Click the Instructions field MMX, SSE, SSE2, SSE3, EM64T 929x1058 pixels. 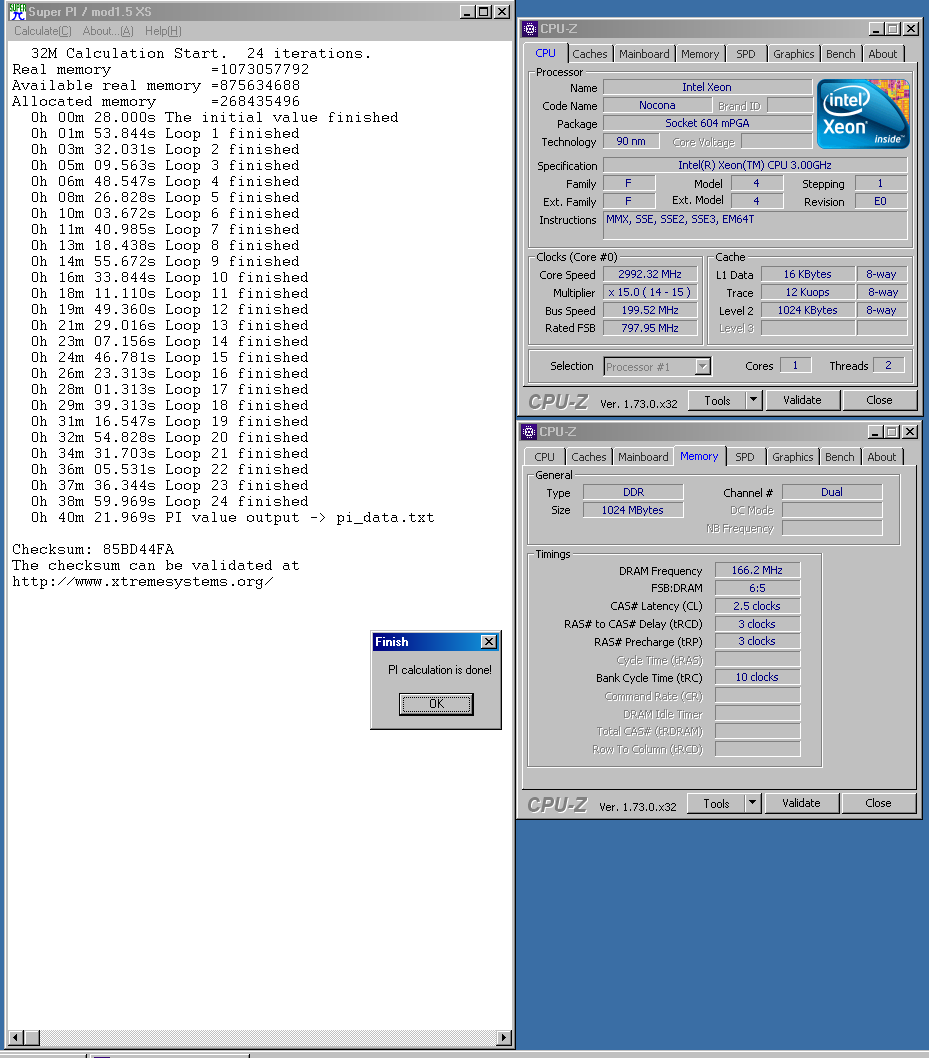coord(755,225)
